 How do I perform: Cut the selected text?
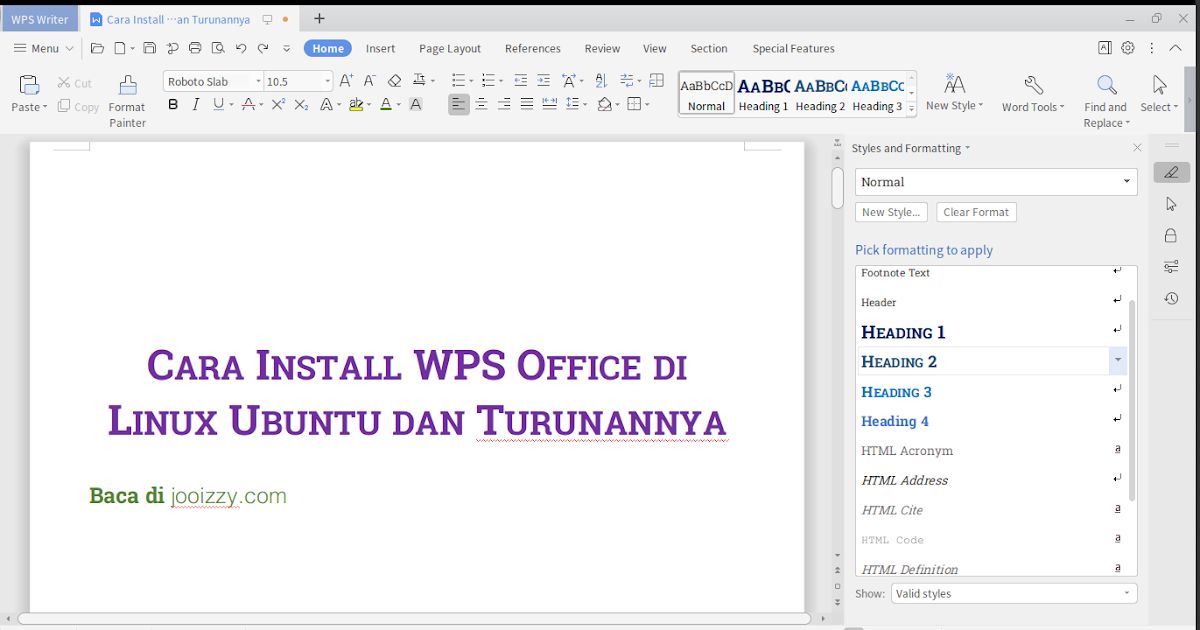click(75, 83)
